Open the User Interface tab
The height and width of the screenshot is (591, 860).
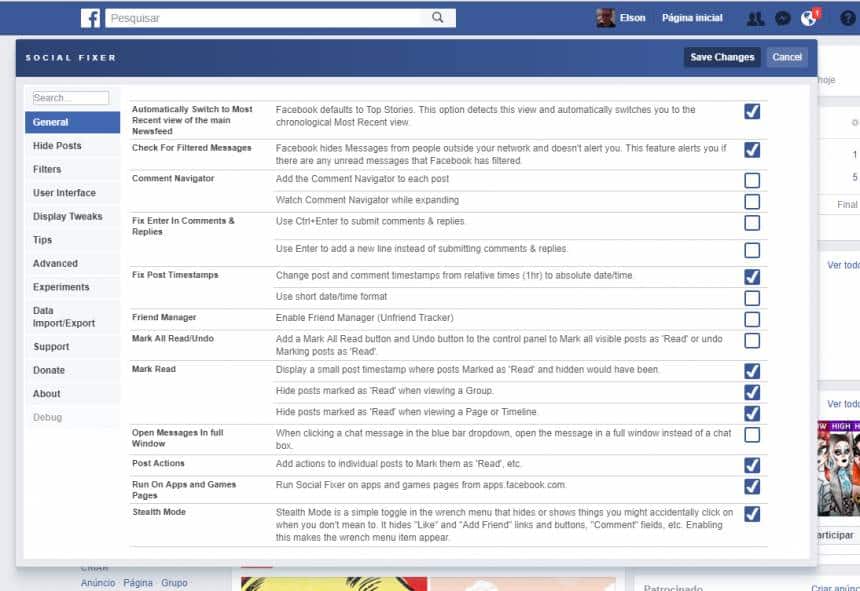[72, 193]
